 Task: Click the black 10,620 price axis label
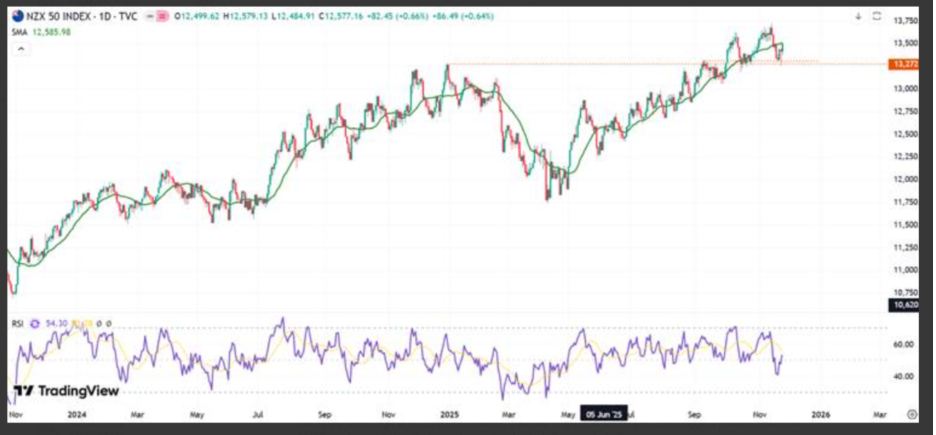pos(903,306)
